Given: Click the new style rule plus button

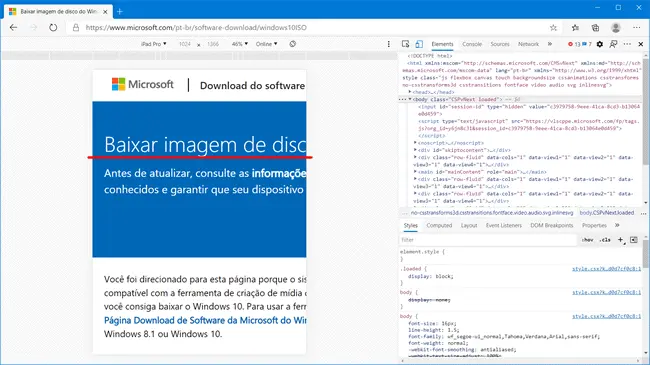Looking at the screenshot, I should click(621, 240).
